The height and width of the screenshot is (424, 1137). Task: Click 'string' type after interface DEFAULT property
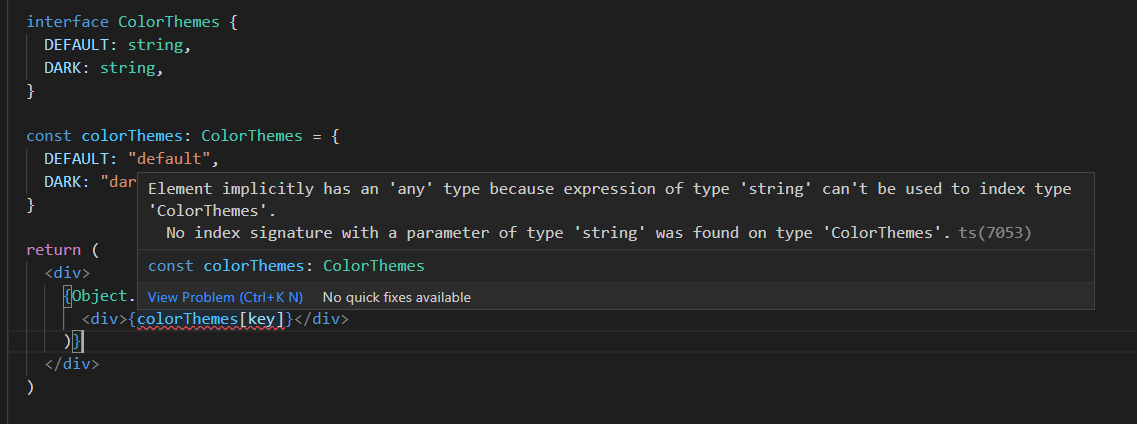[155, 45]
